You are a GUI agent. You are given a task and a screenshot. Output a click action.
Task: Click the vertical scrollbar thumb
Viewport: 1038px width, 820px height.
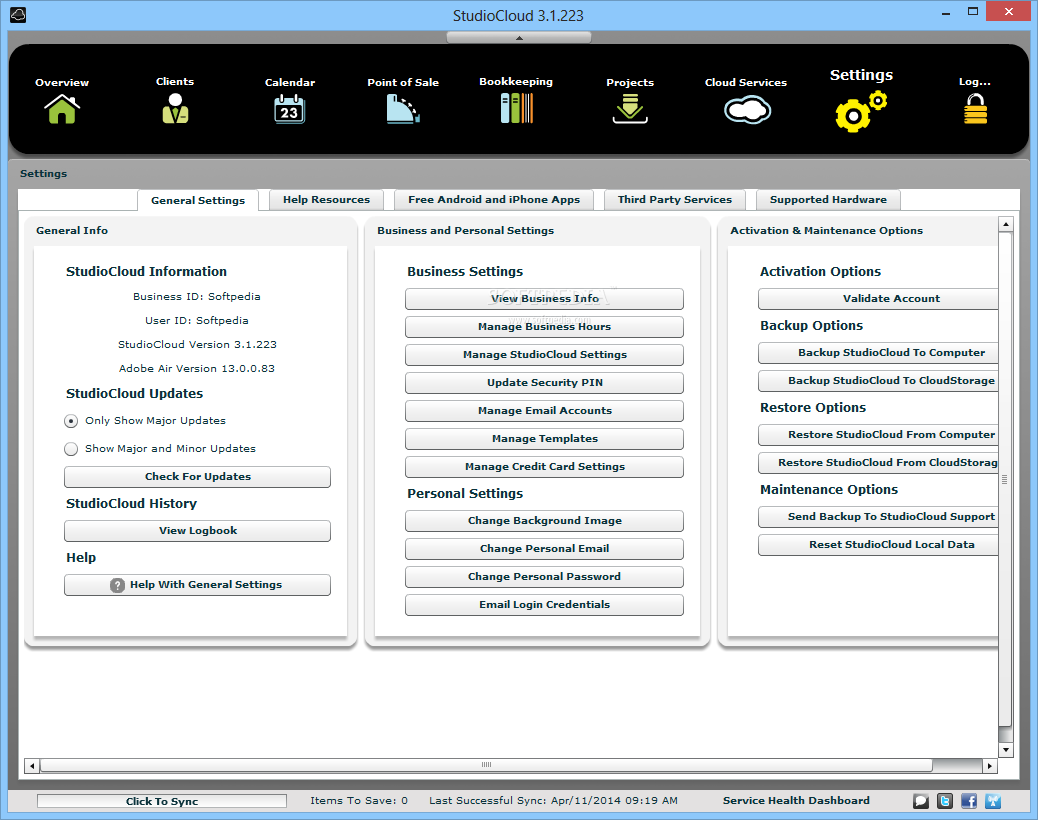(x=1006, y=479)
